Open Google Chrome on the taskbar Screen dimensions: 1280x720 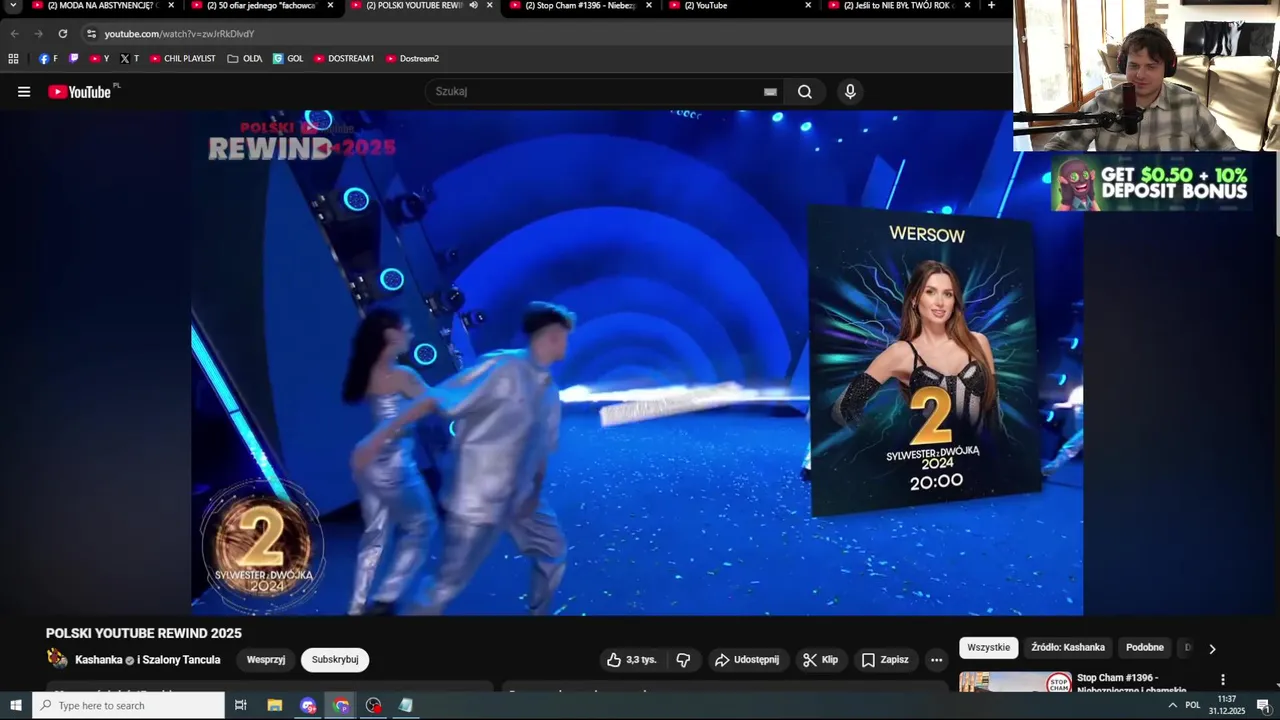pyautogui.click(x=341, y=705)
